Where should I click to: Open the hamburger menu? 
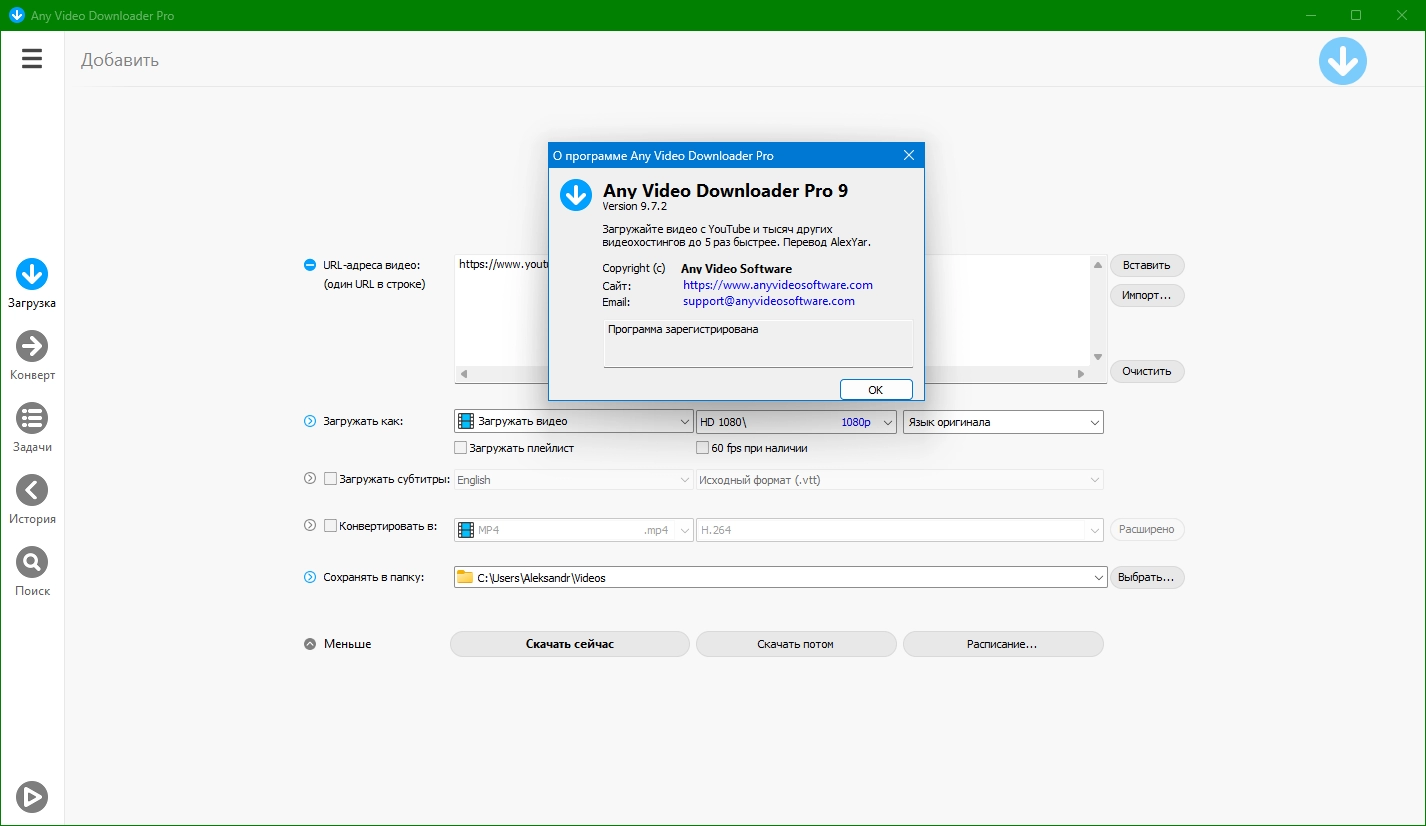32,59
